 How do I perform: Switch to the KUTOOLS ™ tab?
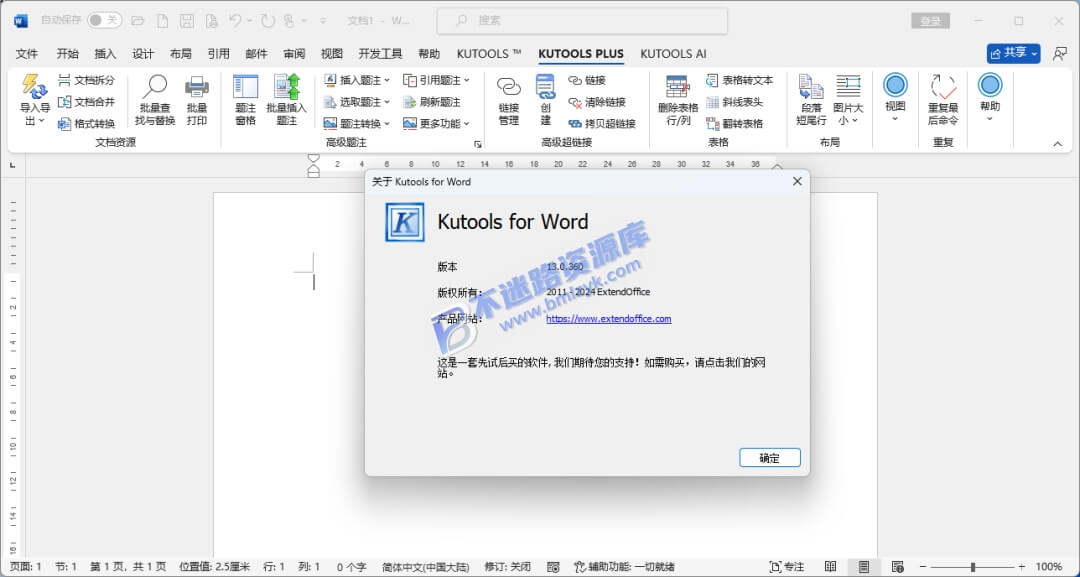489,54
